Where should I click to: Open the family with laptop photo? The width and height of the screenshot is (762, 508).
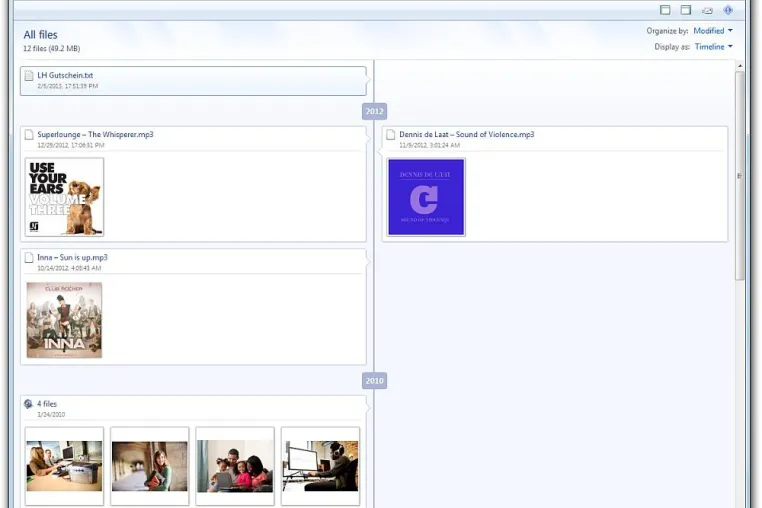[x=235, y=466]
